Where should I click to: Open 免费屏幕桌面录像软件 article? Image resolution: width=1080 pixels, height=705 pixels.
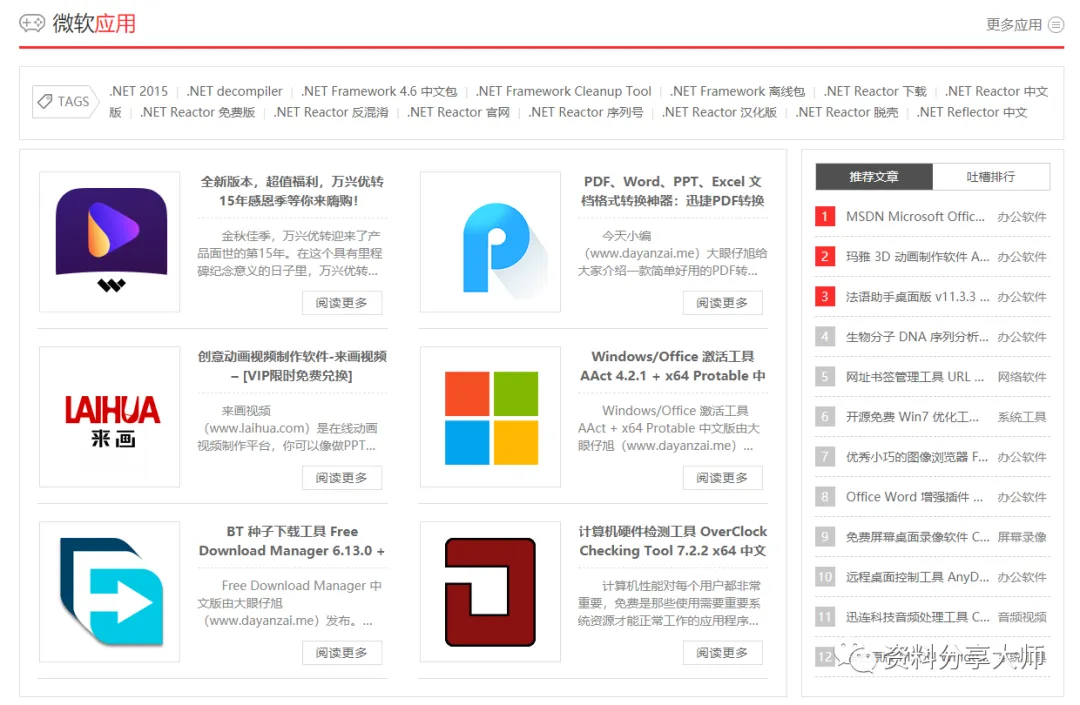(917, 536)
